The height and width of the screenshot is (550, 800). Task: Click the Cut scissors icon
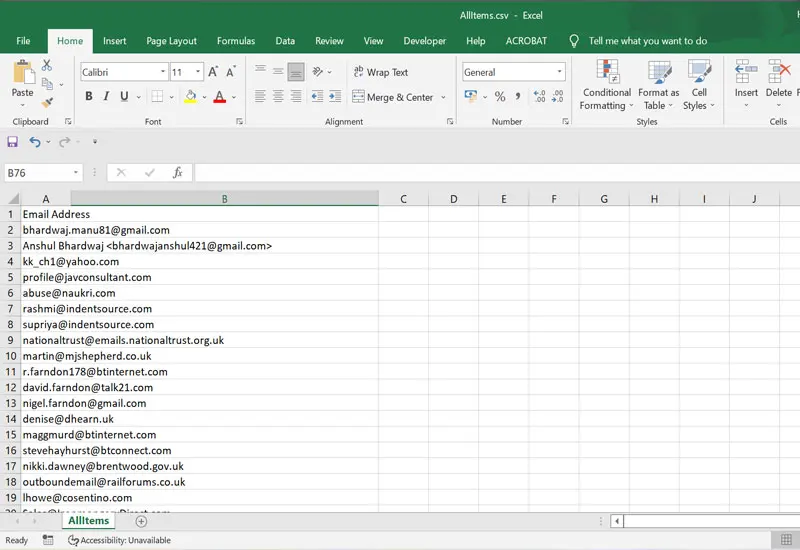click(47, 65)
